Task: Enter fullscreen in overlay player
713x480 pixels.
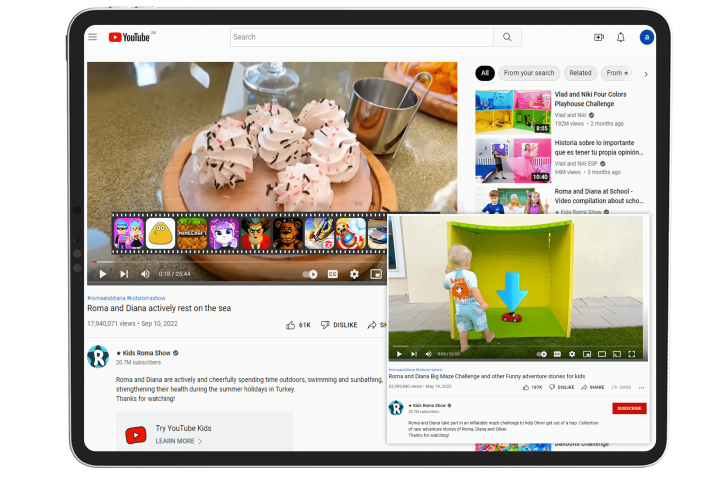Action: 632,354
